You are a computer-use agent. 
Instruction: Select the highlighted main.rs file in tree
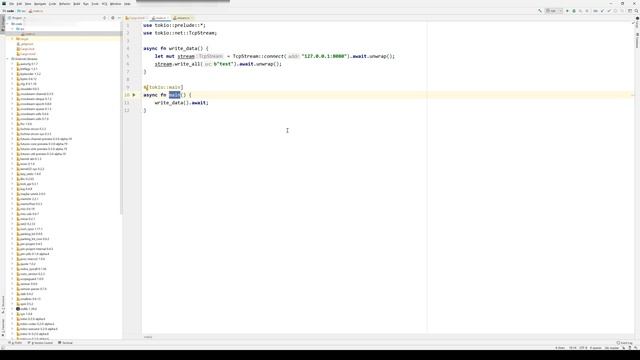tap(28, 34)
